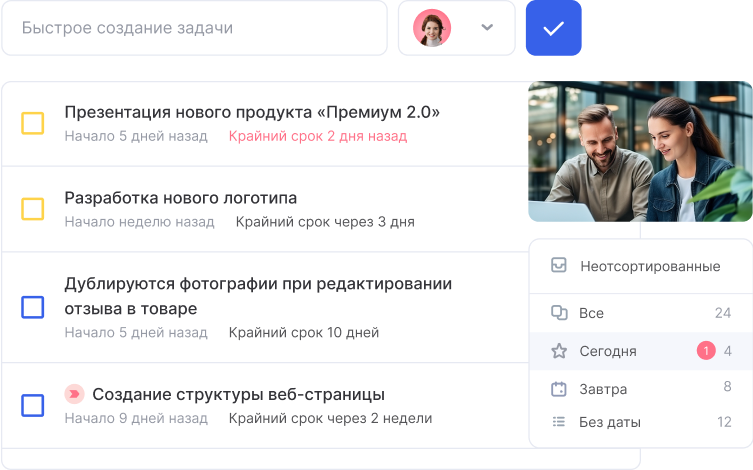This screenshot has height=470, width=753.
Task: Expand the assignee dropdown chevron
Action: pyautogui.click(x=487, y=28)
